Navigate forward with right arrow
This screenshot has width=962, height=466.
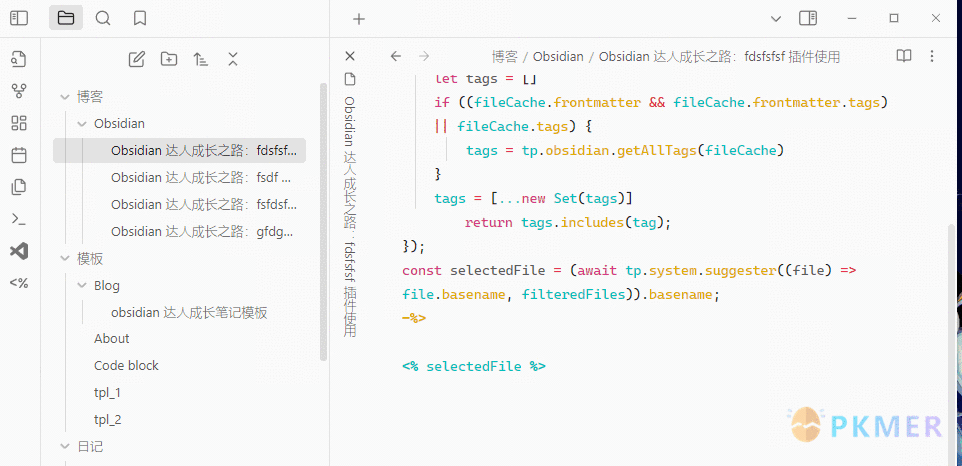click(424, 56)
